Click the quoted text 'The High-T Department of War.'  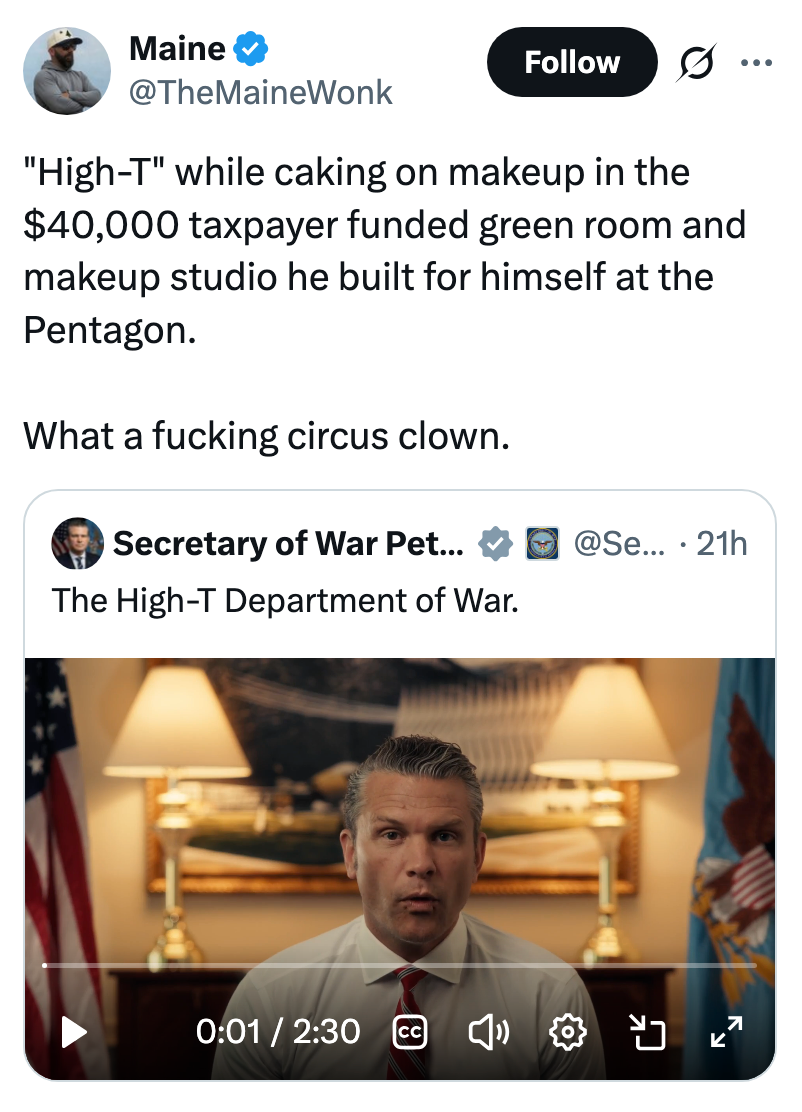285,601
